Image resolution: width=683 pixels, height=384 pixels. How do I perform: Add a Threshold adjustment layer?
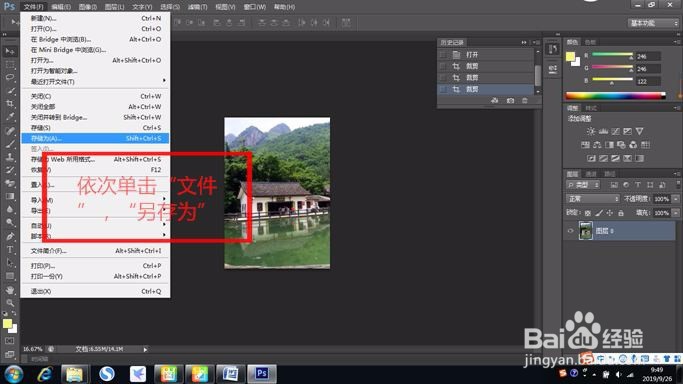pos(615,158)
